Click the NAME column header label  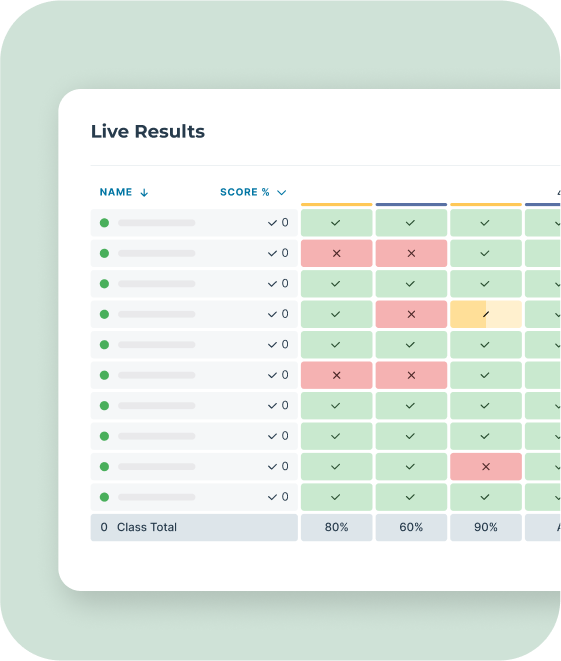tap(116, 192)
